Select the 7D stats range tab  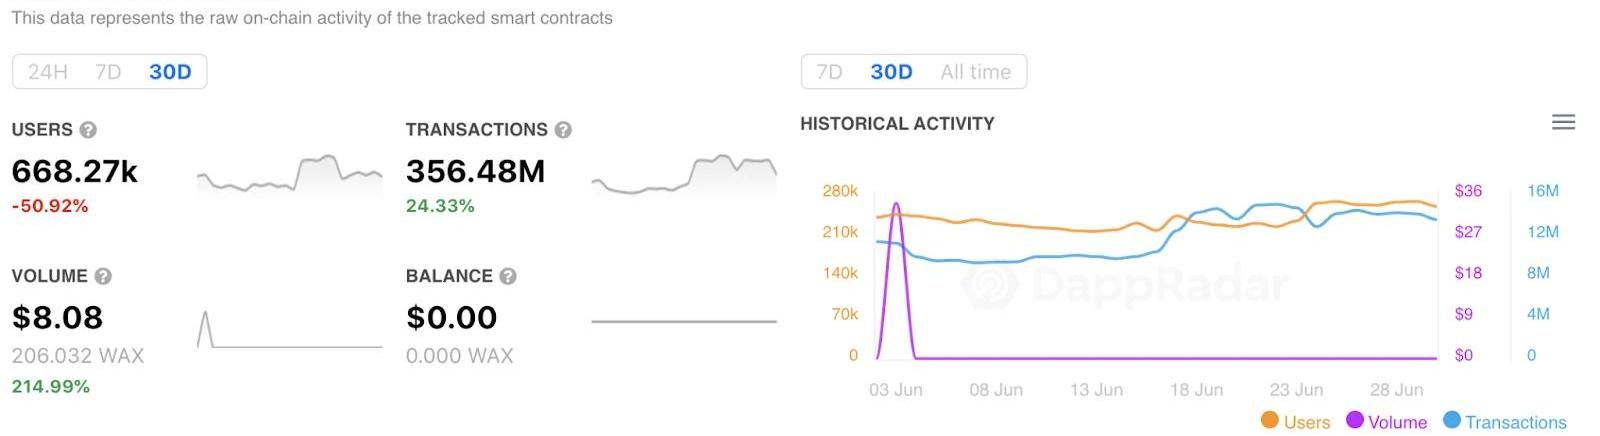point(108,72)
